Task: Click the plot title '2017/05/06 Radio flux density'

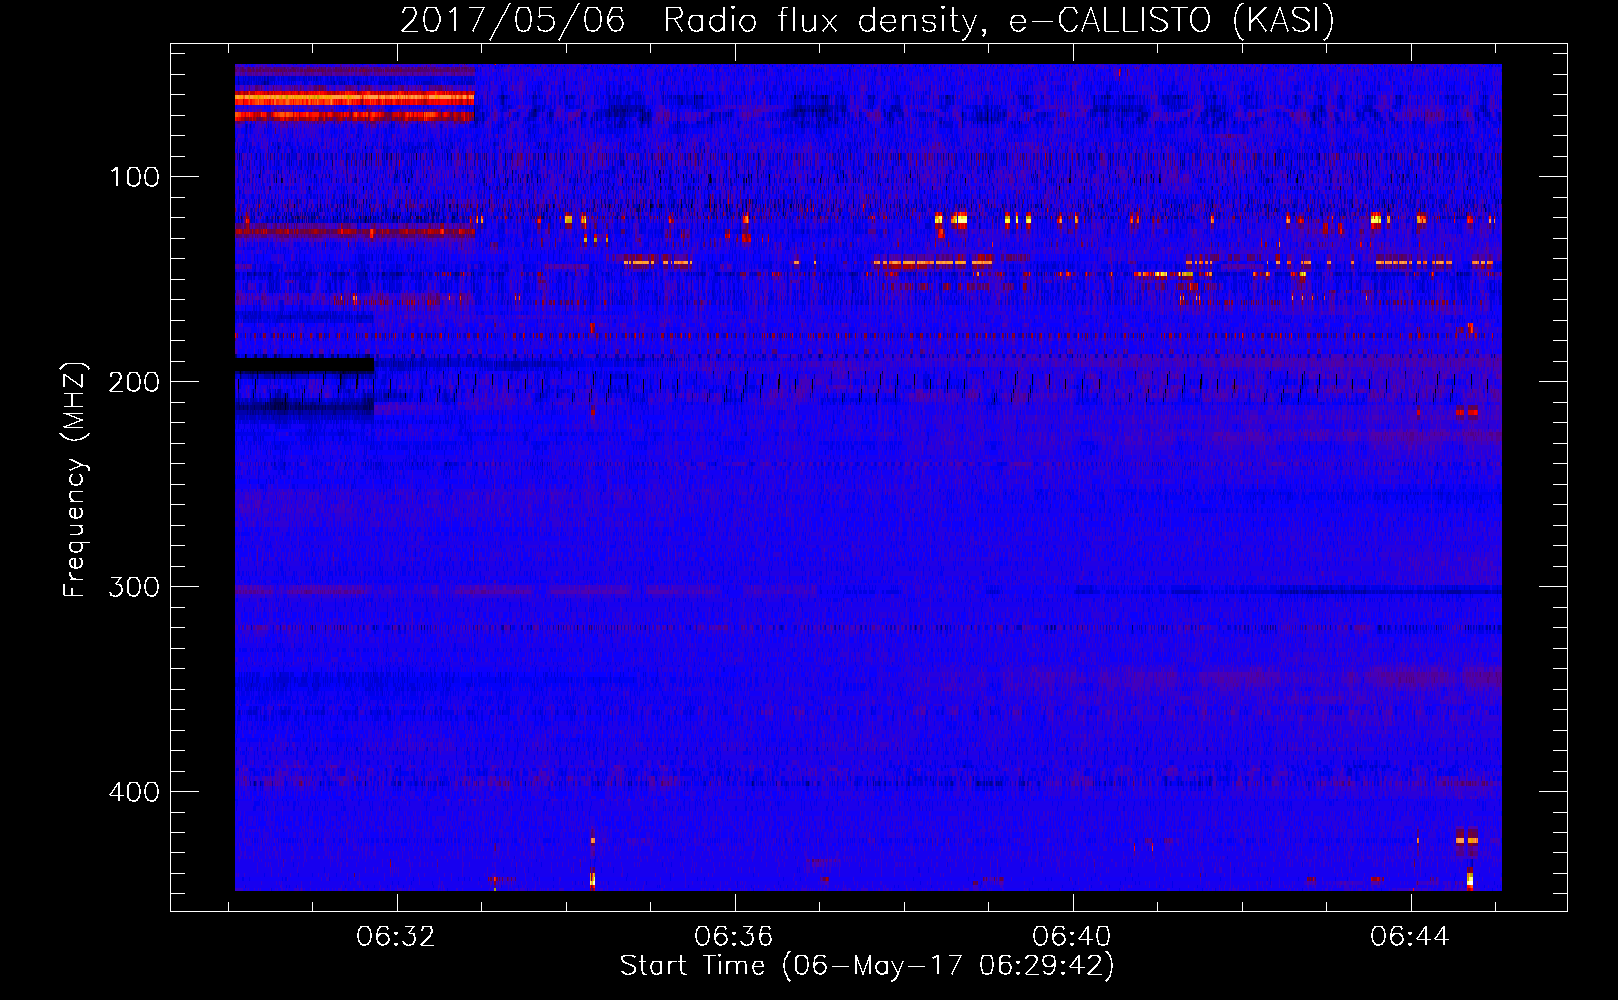Action: (867, 20)
